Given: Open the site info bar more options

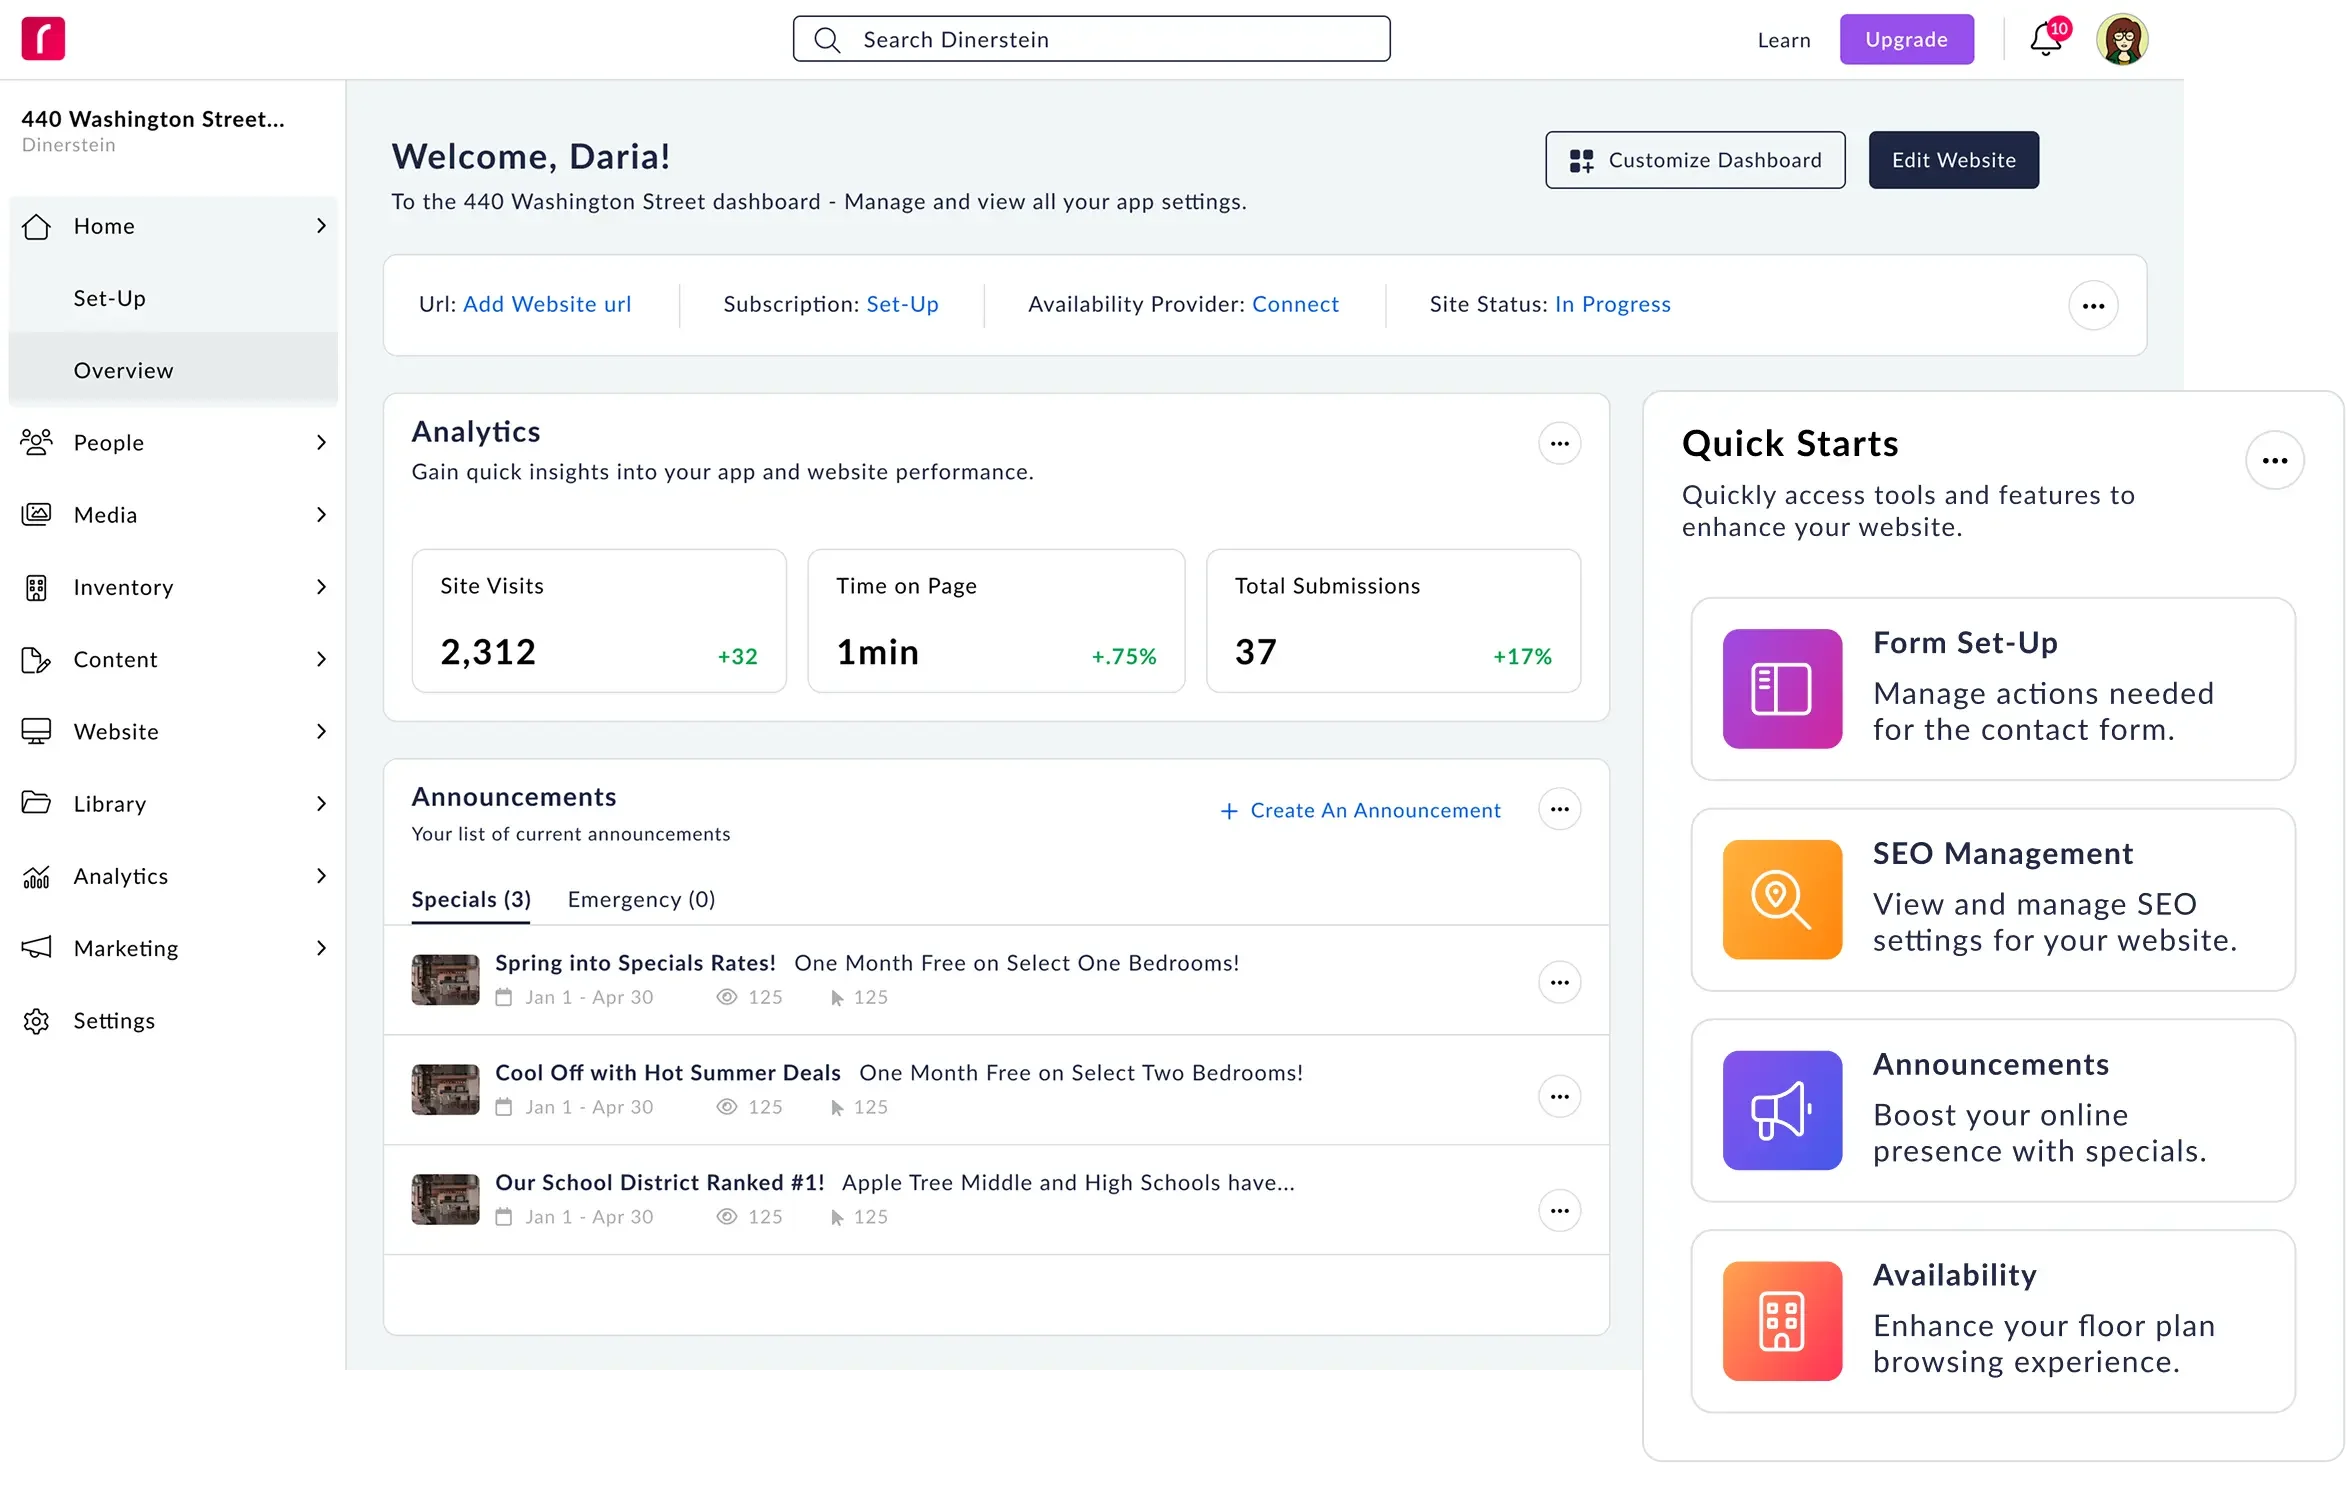Looking at the screenshot, I should pos(2093,306).
